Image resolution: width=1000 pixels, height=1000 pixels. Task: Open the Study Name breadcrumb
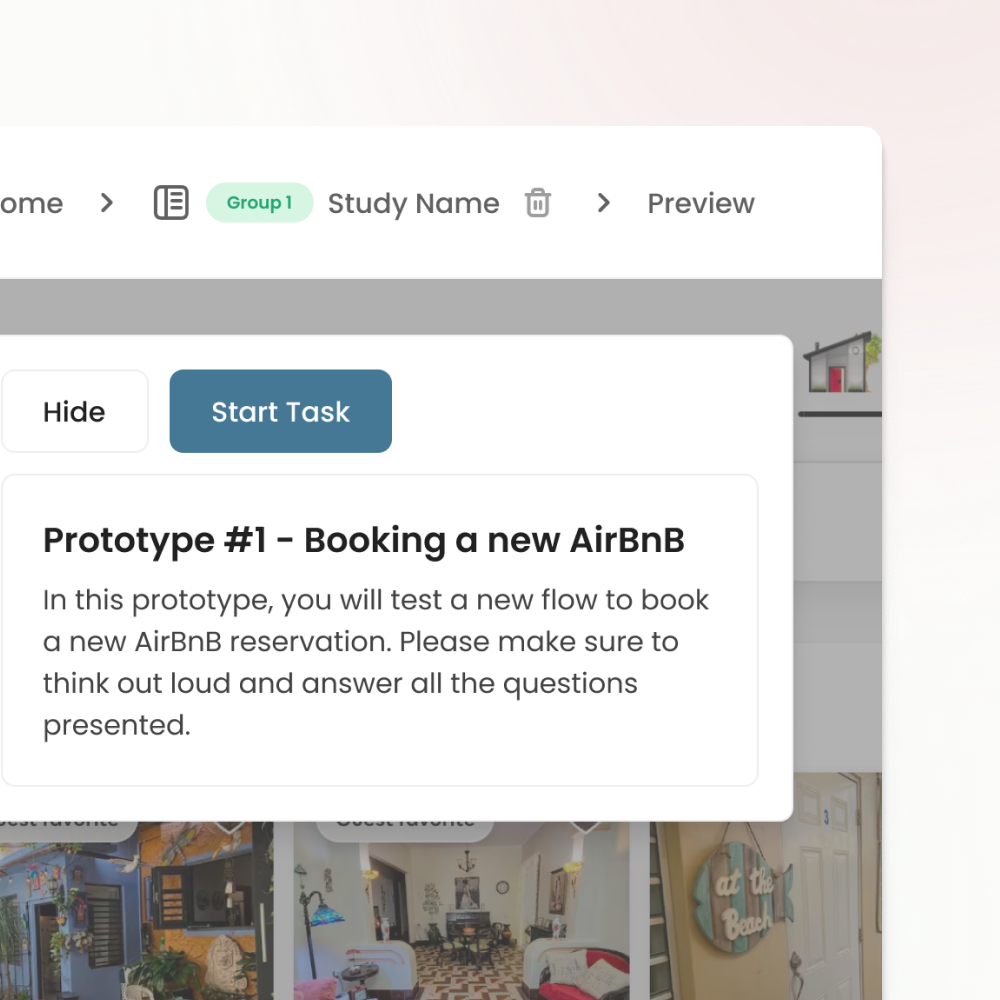coord(413,203)
